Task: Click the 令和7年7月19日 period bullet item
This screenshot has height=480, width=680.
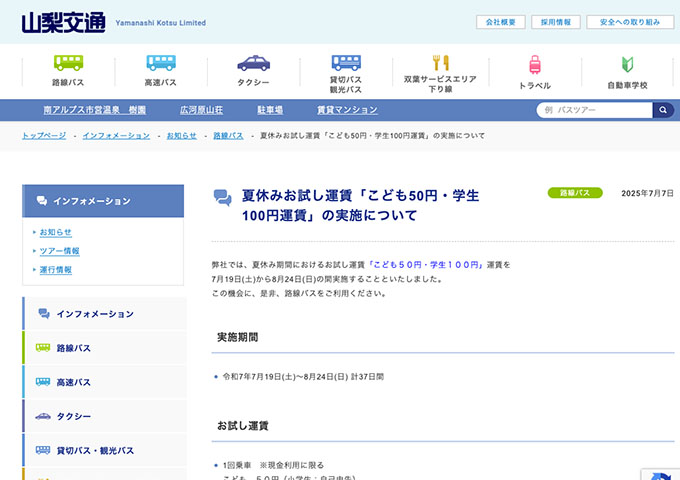Action: [303, 377]
